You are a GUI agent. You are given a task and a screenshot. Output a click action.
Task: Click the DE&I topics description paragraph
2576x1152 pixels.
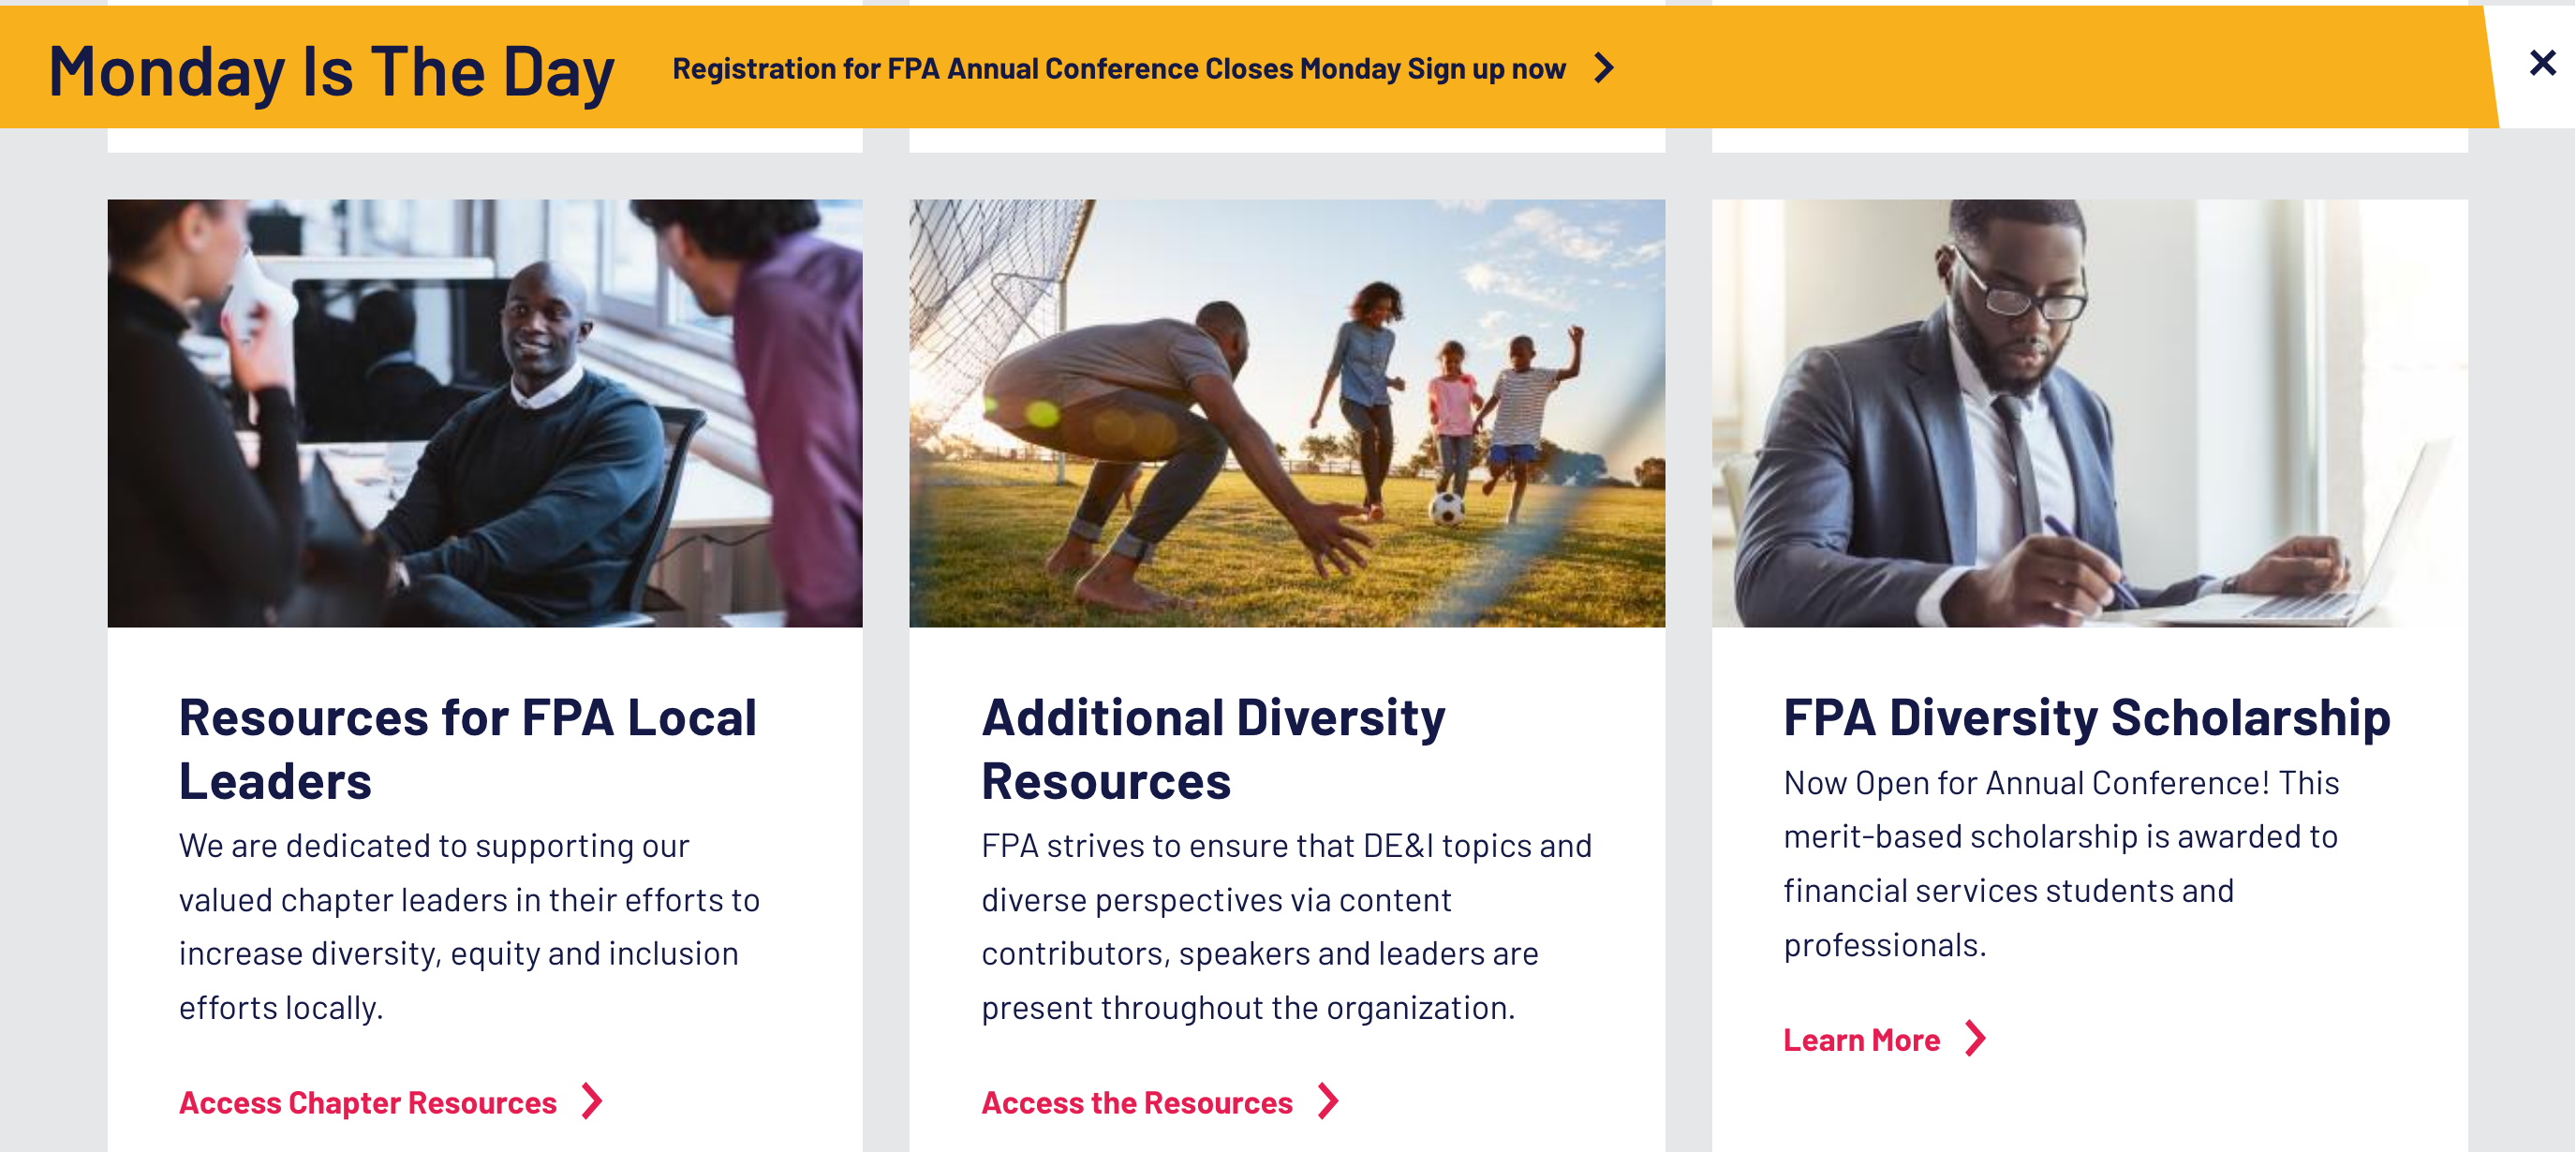[1285, 926]
